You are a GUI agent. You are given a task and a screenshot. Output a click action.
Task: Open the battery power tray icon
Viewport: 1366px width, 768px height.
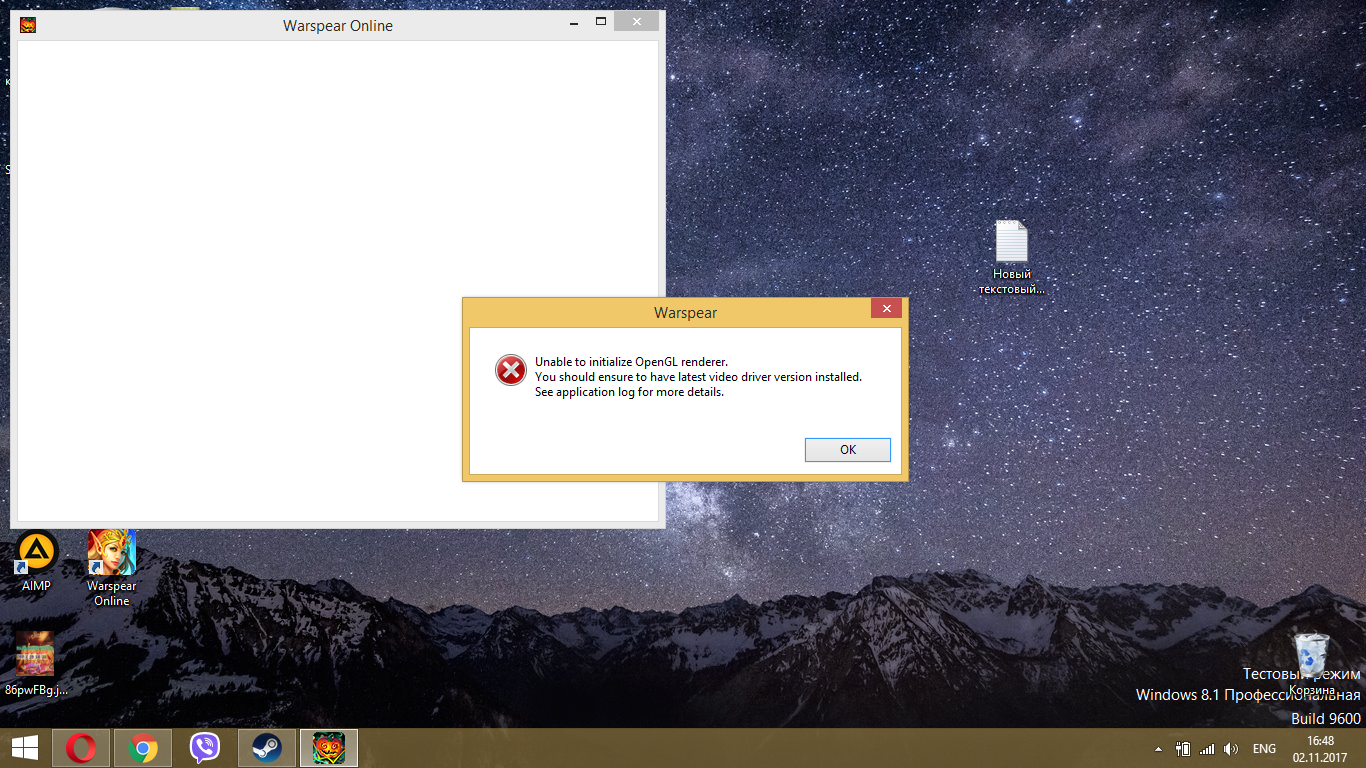pos(1183,749)
